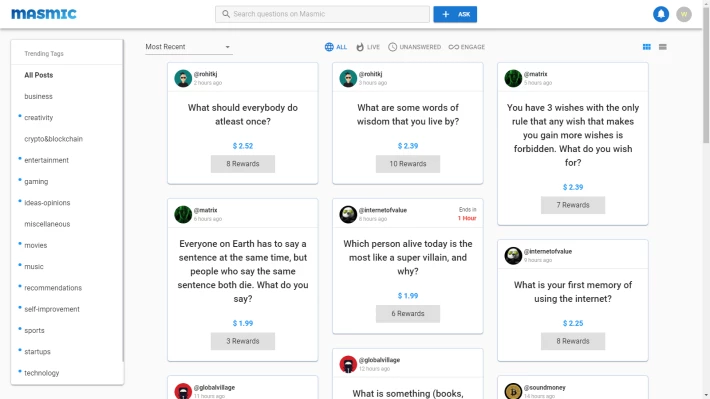Open question 'Everyone on Earth has to say'

(243, 271)
